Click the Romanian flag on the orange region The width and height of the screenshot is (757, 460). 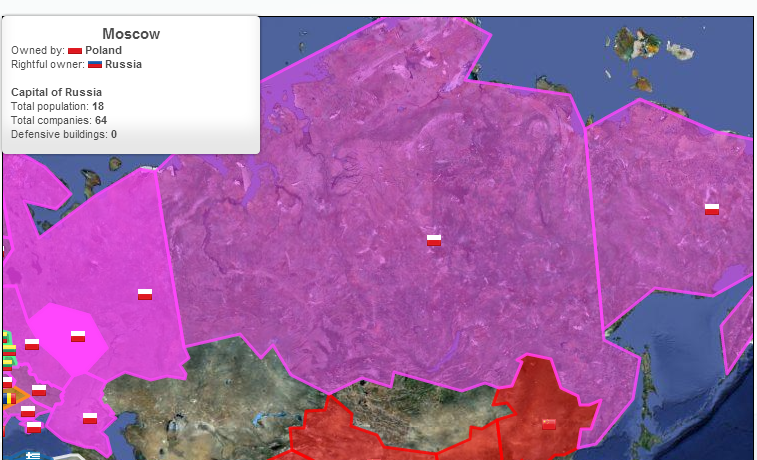pyautogui.click(x=9, y=399)
